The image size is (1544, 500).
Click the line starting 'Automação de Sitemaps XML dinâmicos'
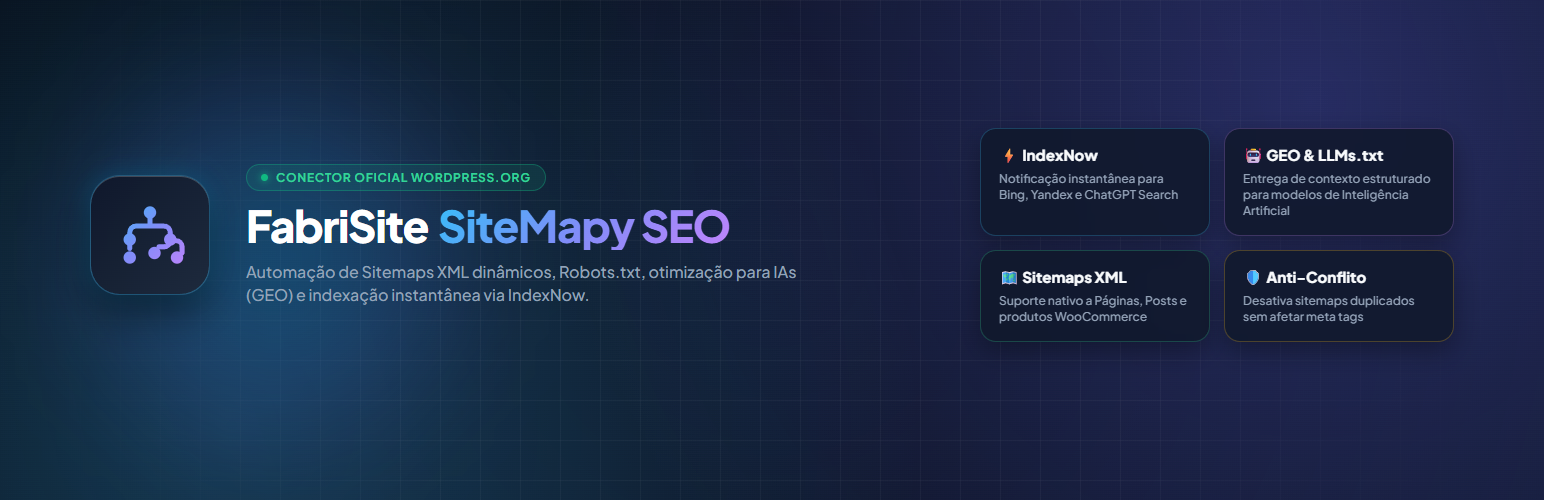(x=521, y=274)
